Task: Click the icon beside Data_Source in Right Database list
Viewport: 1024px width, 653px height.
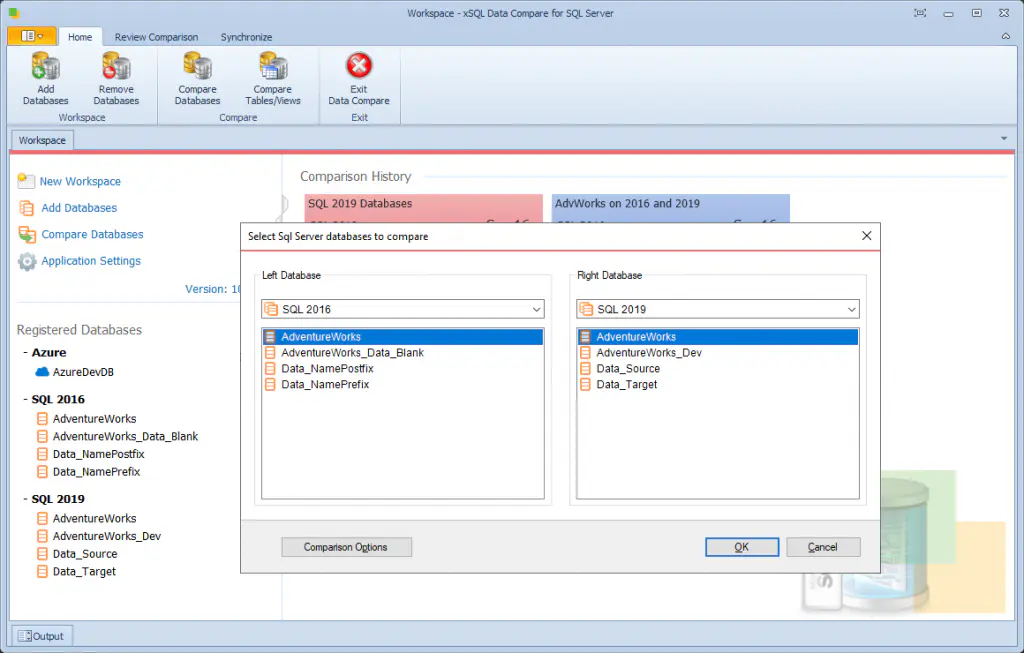Action: coord(585,368)
